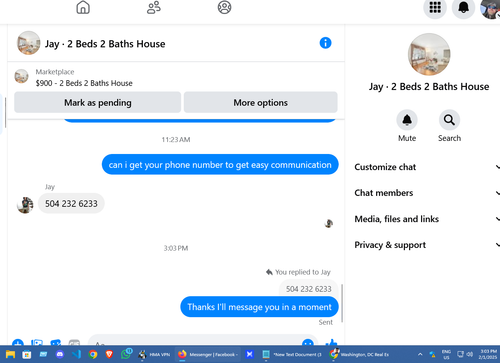This screenshot has height=363, width=500.
Task: Go to Facebook Home via house icon
Action: [x=83, y=7]
